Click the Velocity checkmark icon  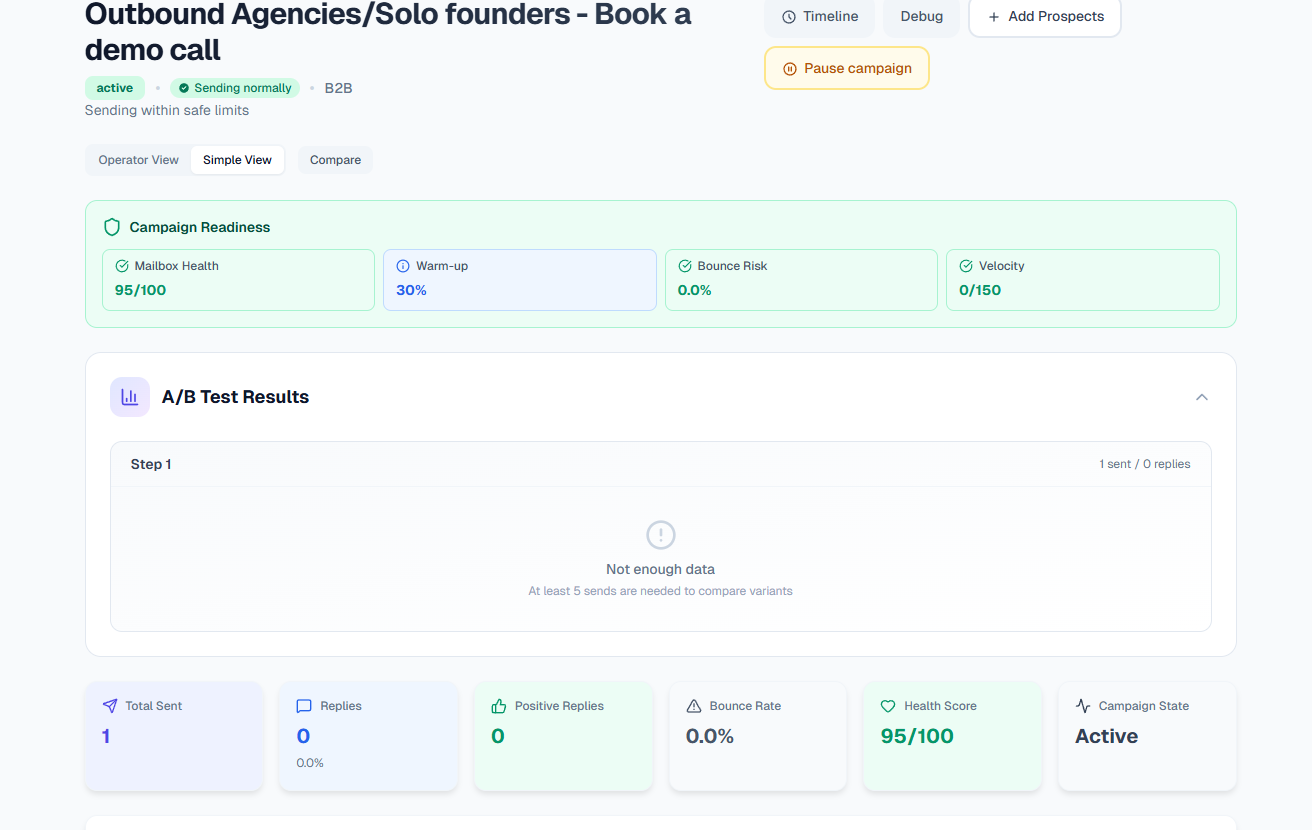coord(966,265)
